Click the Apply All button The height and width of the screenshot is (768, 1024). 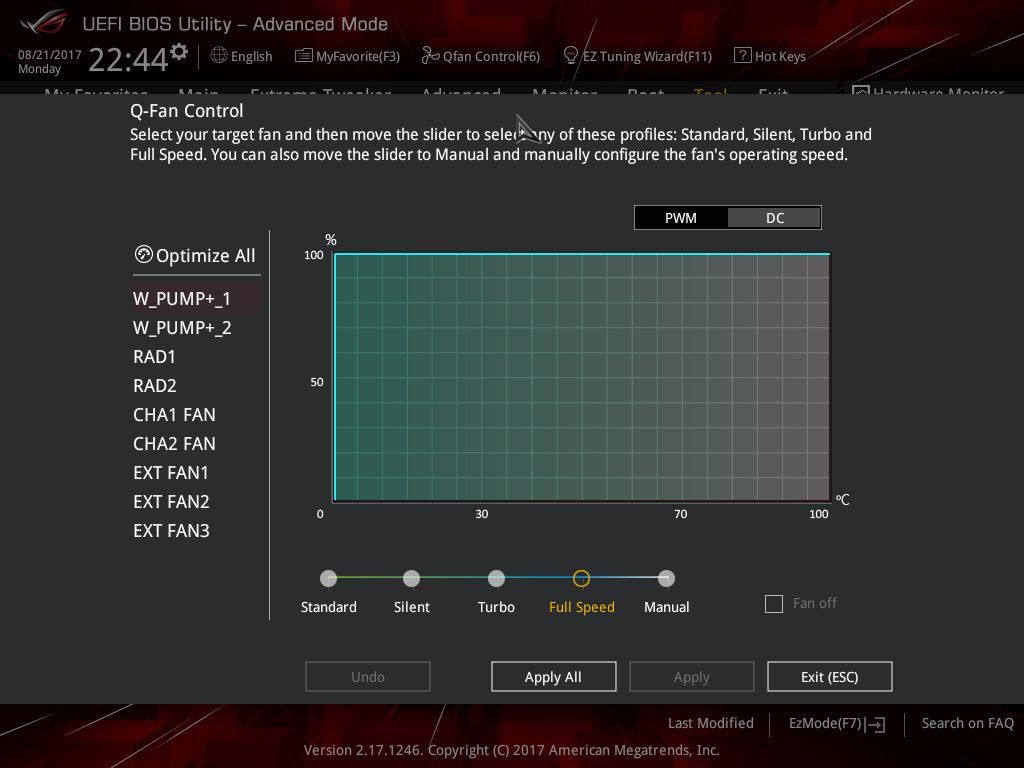coord(553,677)
